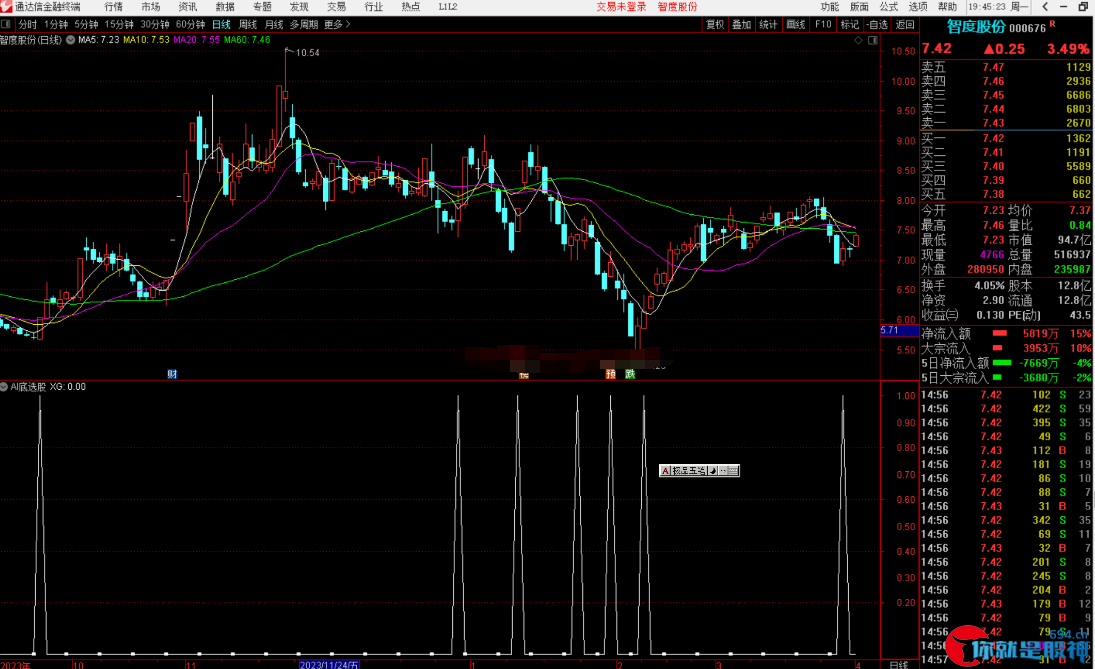1095x669 pixels.
Task: Click the 5日净流入额 green bar
Action: [x=1001, y=362]
